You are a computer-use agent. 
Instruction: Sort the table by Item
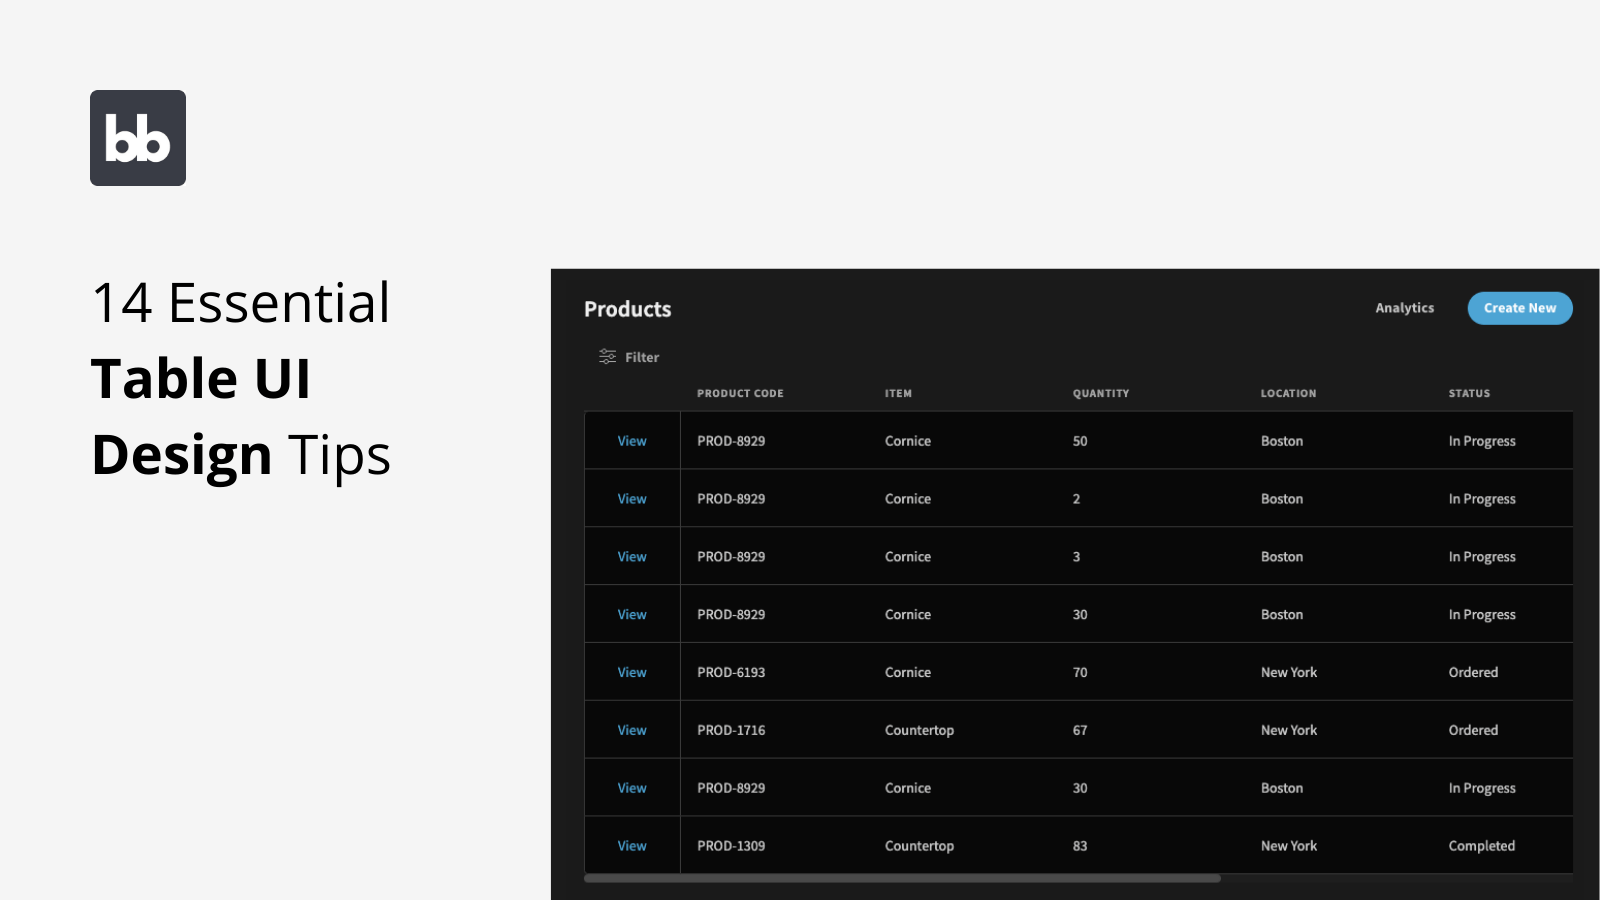(x=897, y=393)
